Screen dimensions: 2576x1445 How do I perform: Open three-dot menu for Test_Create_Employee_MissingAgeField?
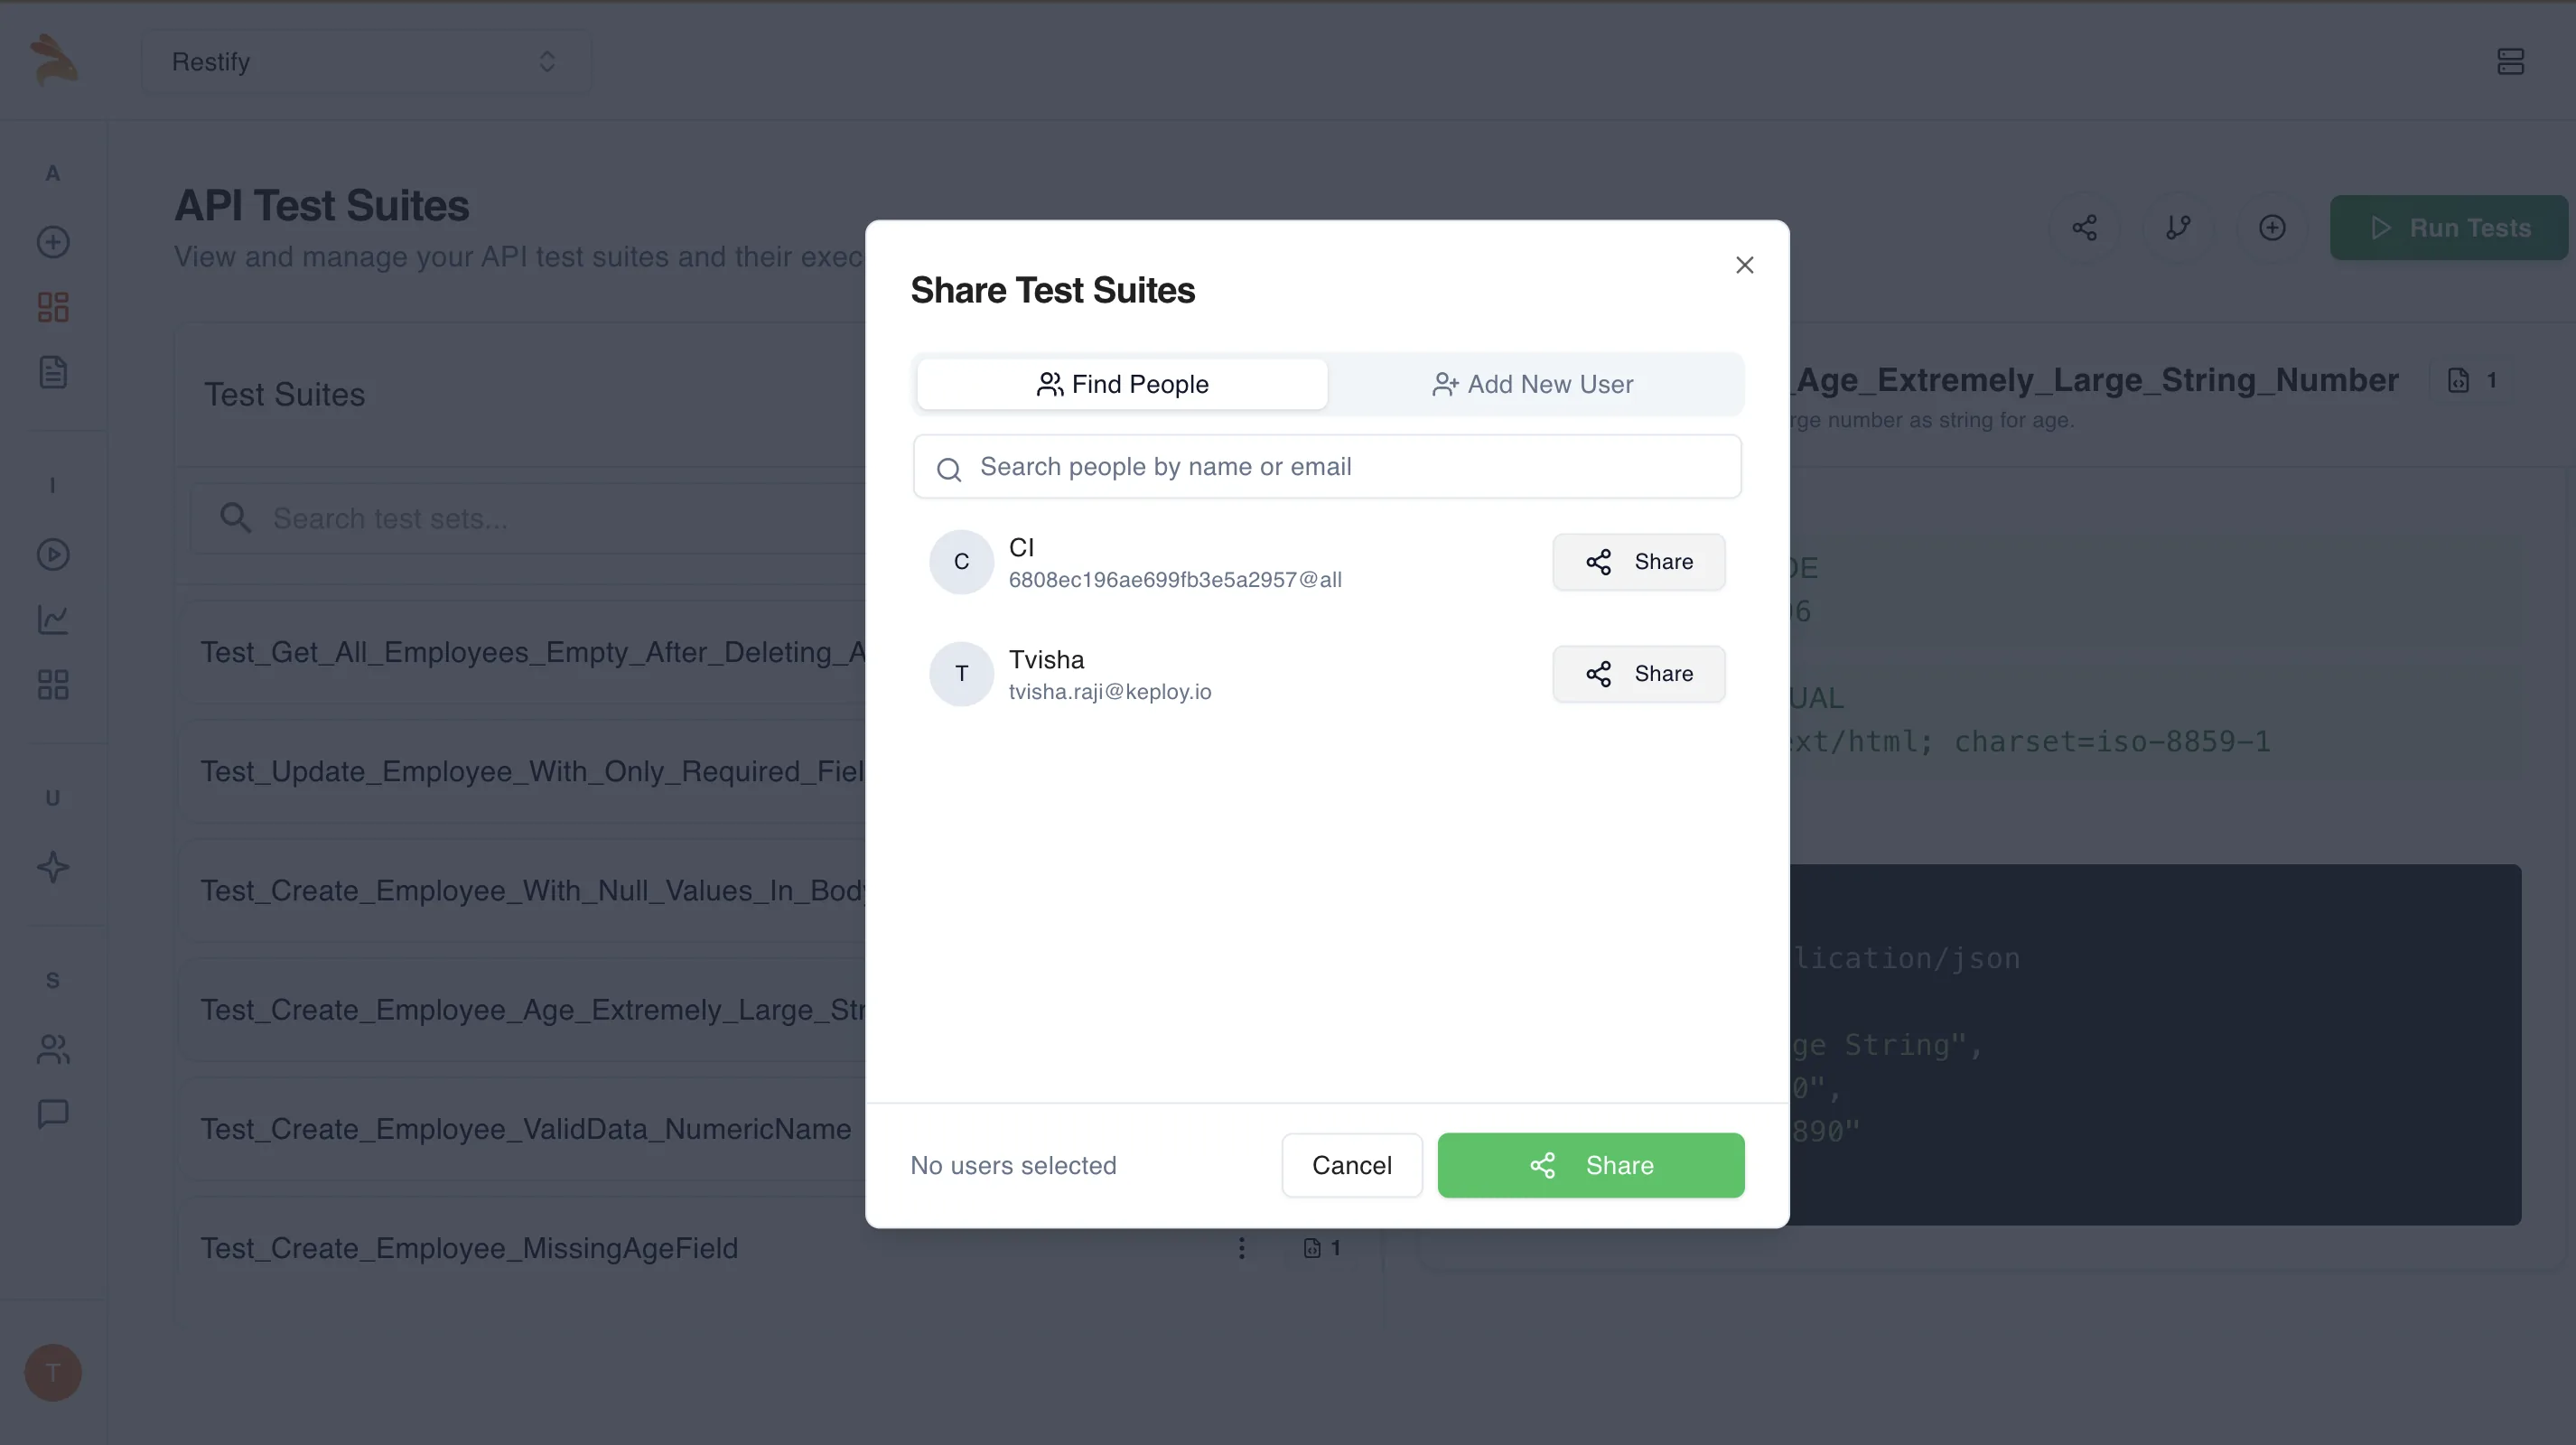click(x=1241, y=1248)
